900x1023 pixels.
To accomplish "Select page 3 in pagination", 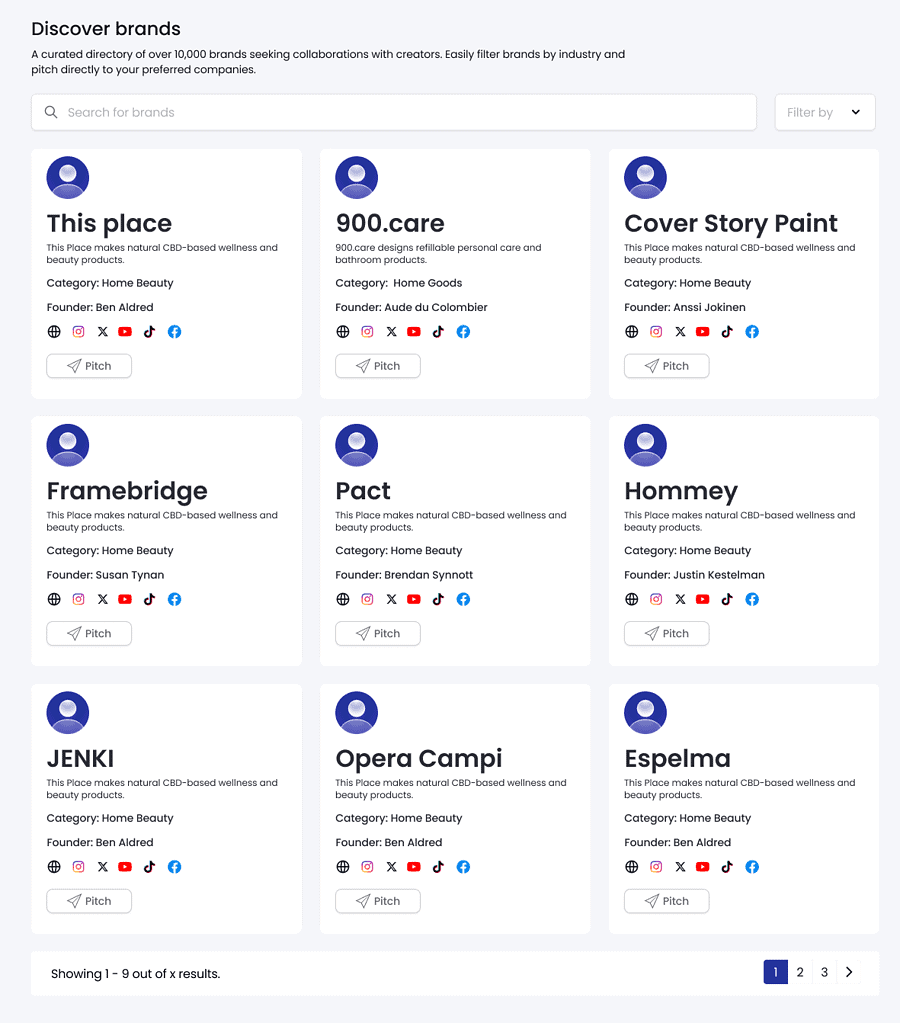I will pyautogui.click(x=824, y=972).
